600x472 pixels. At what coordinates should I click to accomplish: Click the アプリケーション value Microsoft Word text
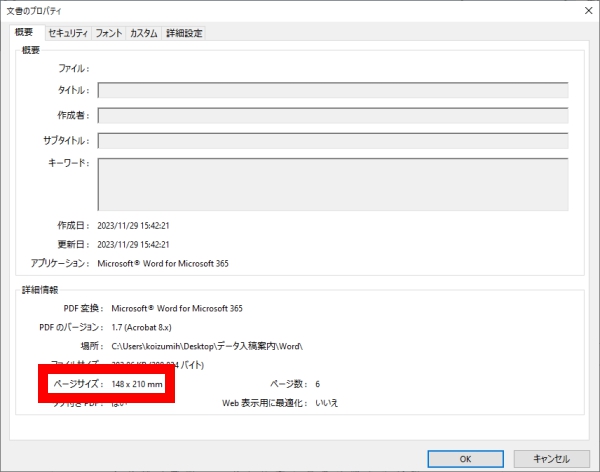[x=168, y=263]
